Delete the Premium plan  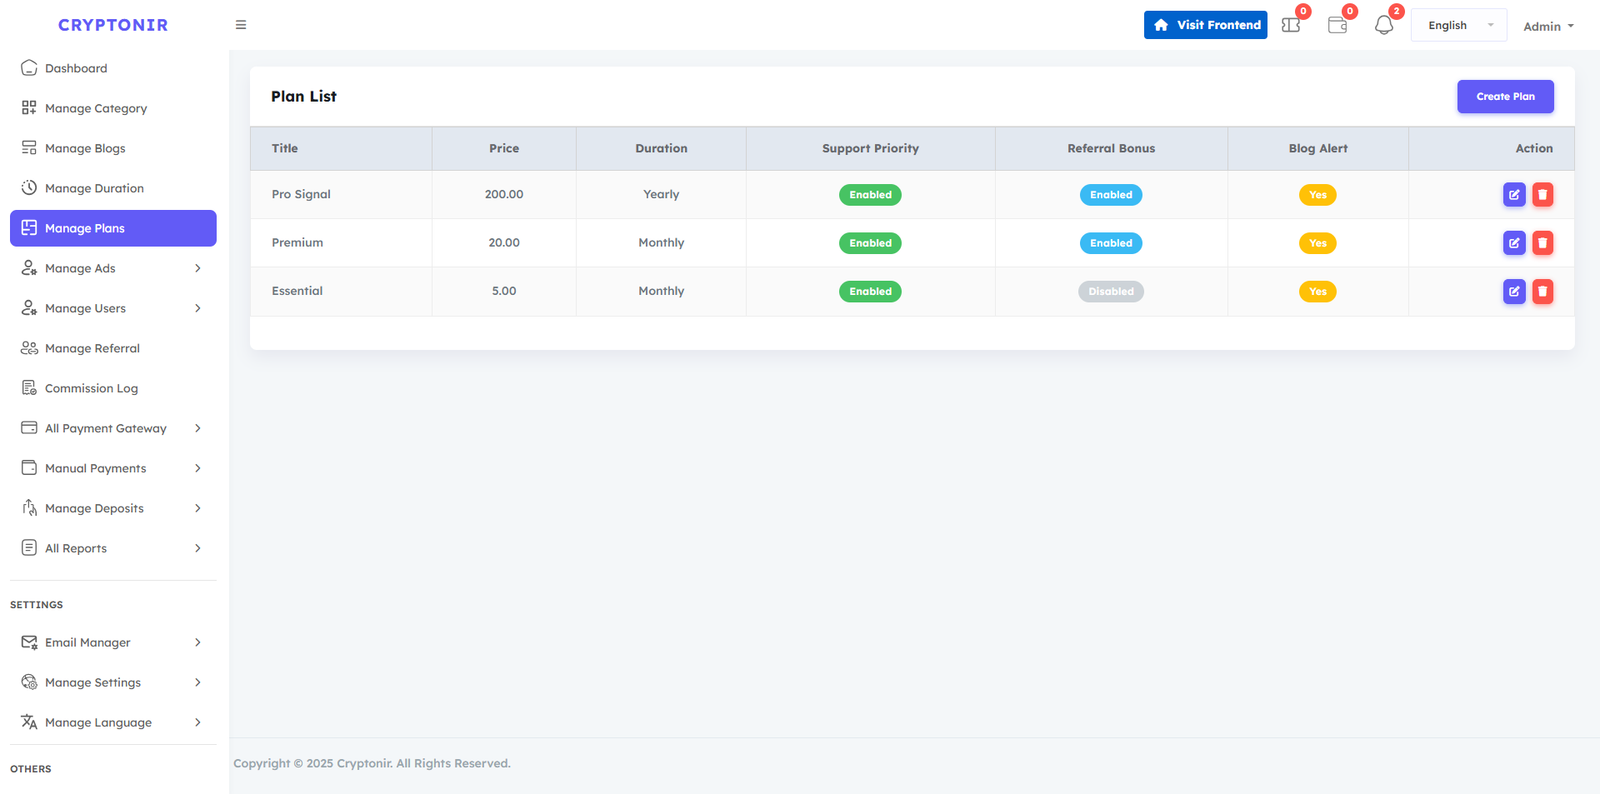coord(1542,243)
